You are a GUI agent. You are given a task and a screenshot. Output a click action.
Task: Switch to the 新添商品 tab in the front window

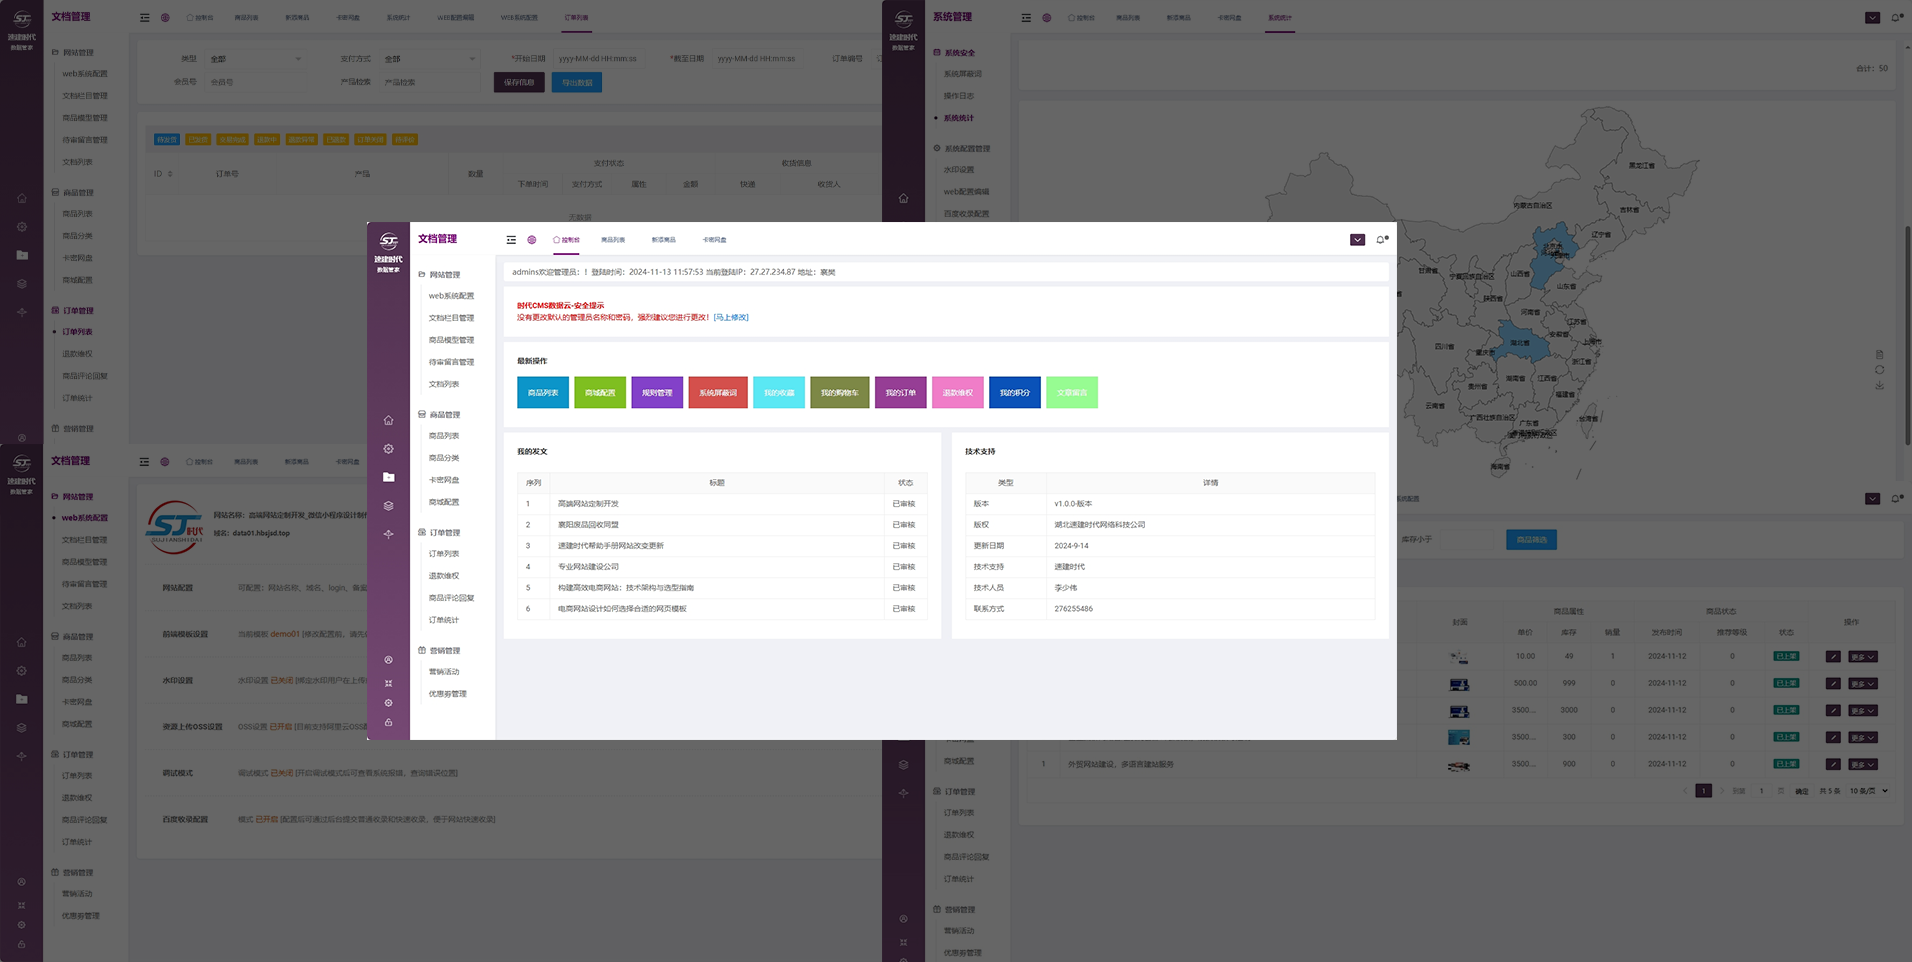[x=663, y=240]
